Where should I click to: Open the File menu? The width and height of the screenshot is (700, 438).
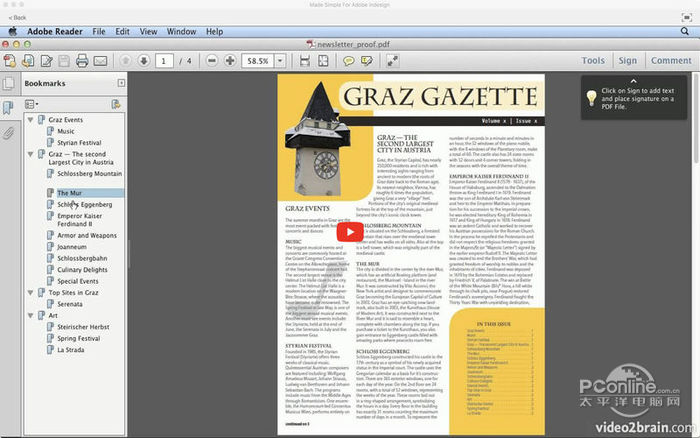99,31
